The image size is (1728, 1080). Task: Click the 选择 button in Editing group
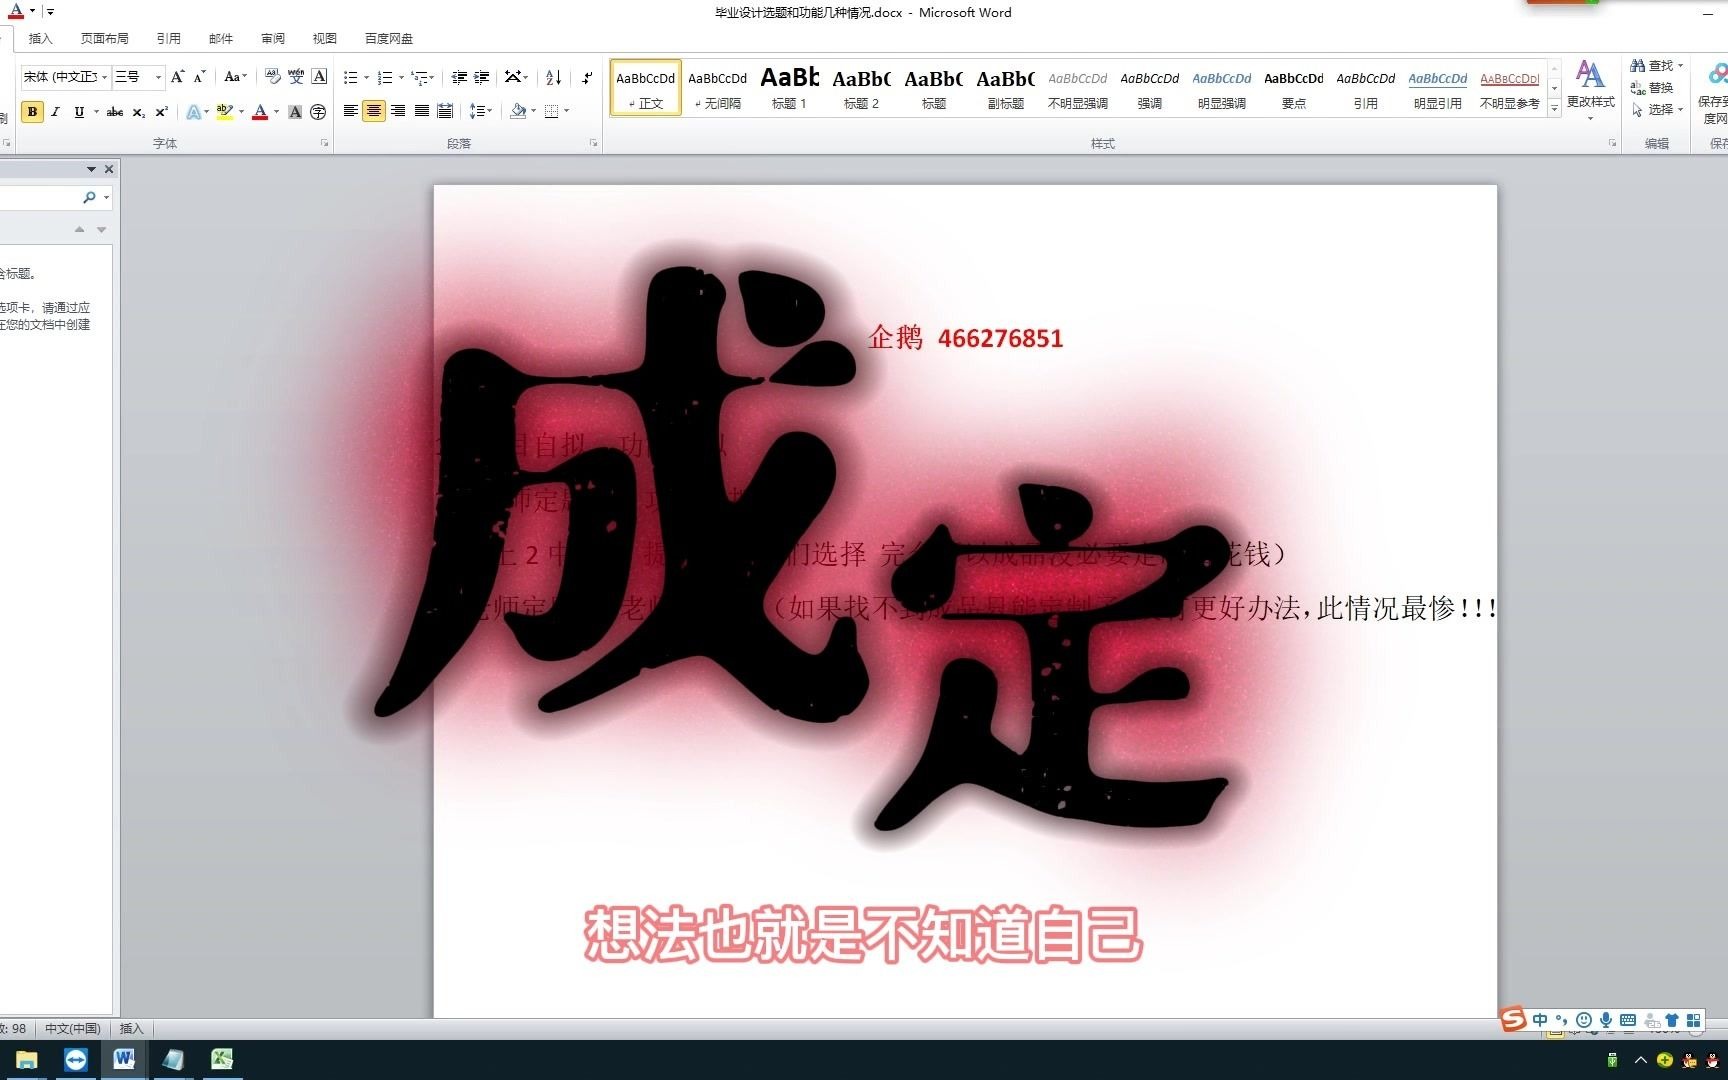click(1657, 110)
